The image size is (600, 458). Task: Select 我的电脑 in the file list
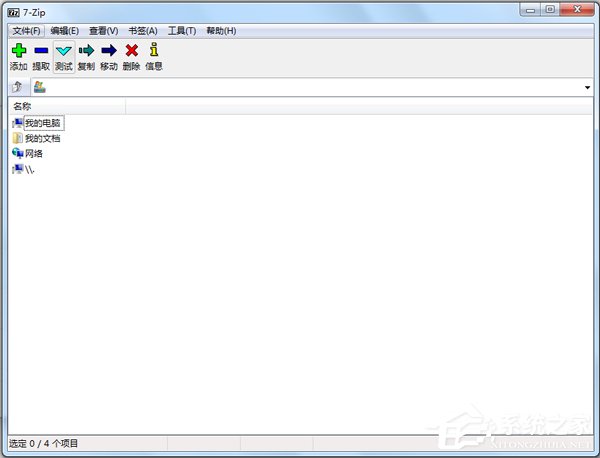click(x=42, y=122)
